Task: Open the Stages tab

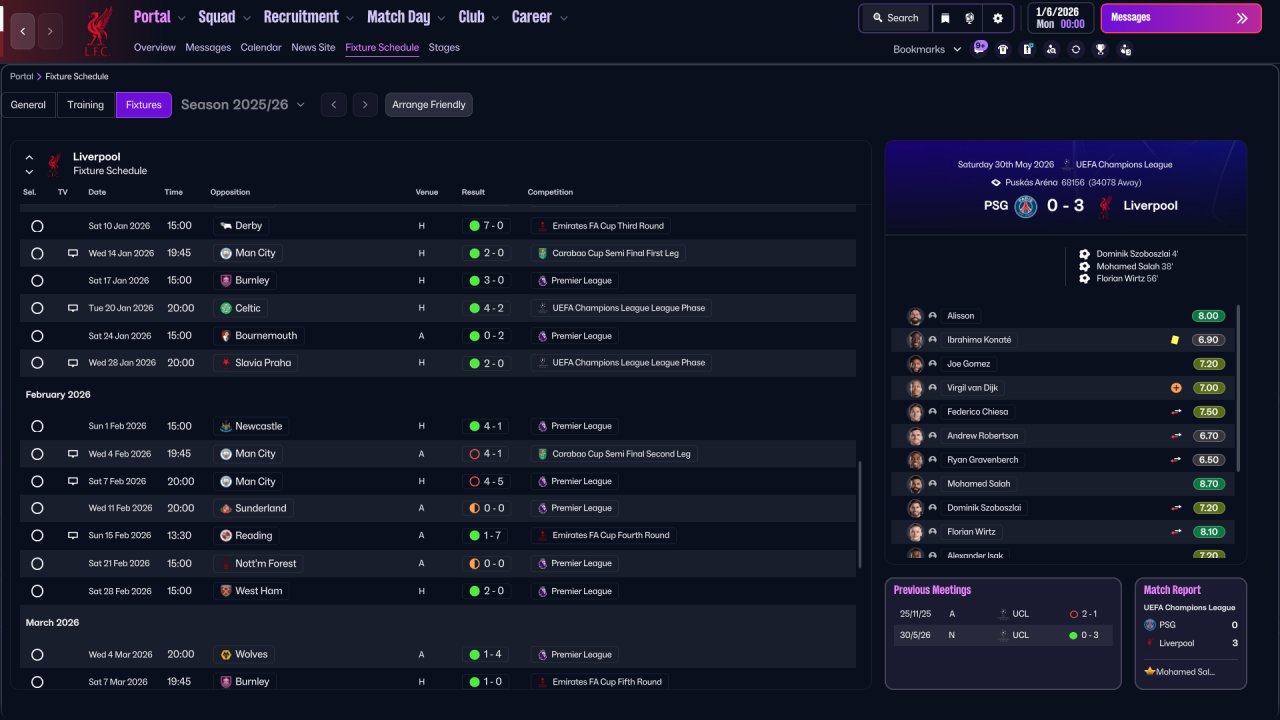Action: [x=444, y=48]
